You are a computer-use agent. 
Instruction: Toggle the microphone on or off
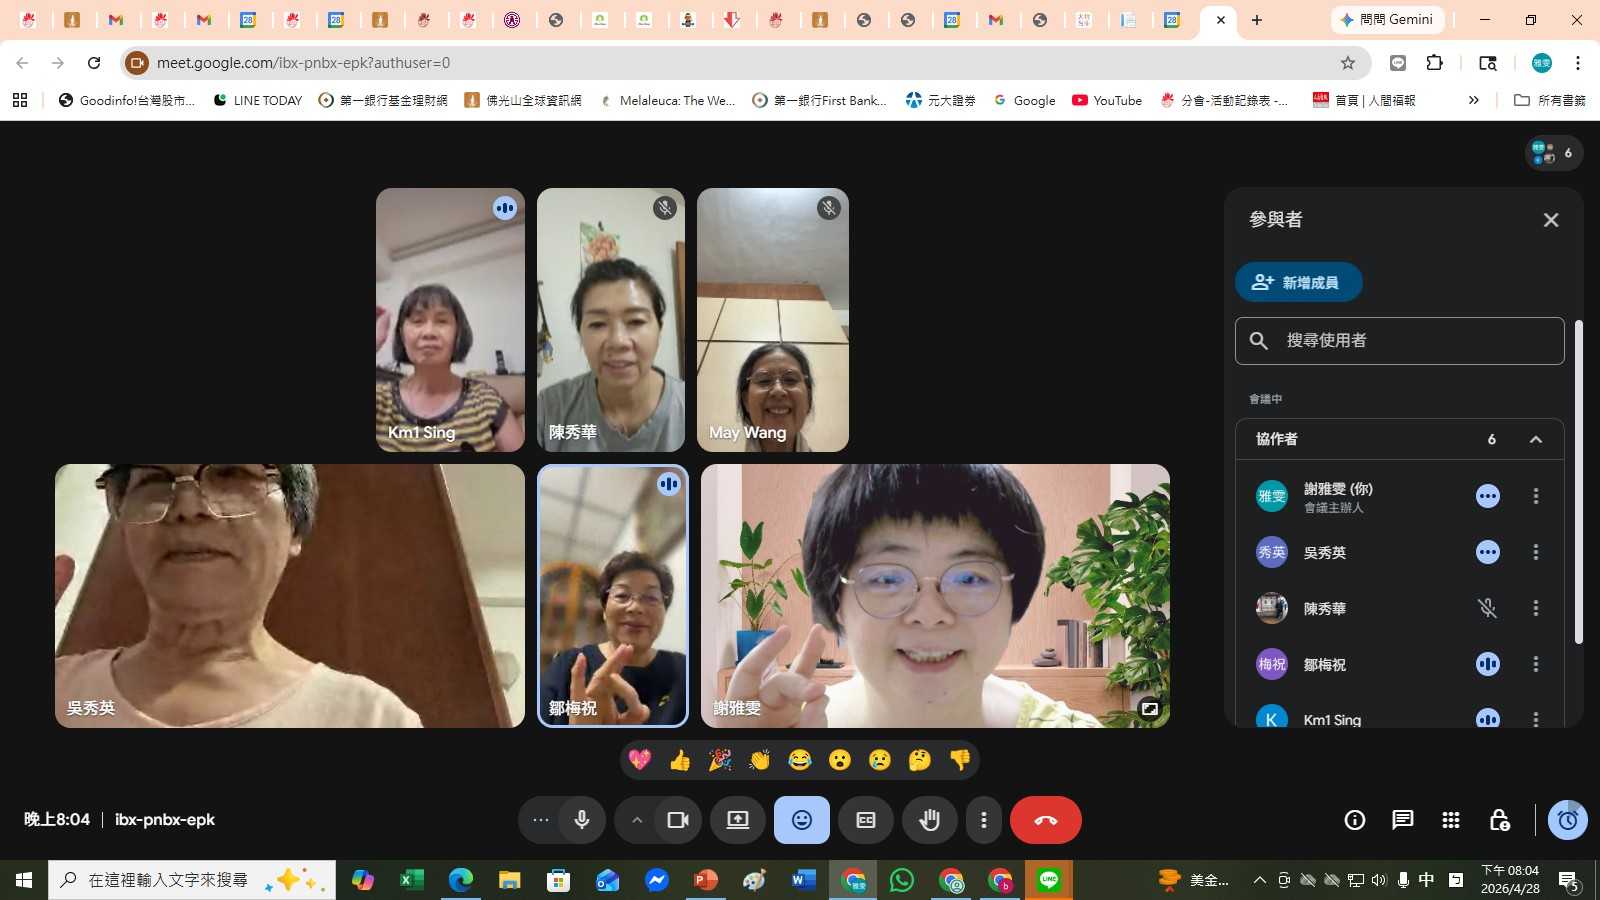point(582,820)
